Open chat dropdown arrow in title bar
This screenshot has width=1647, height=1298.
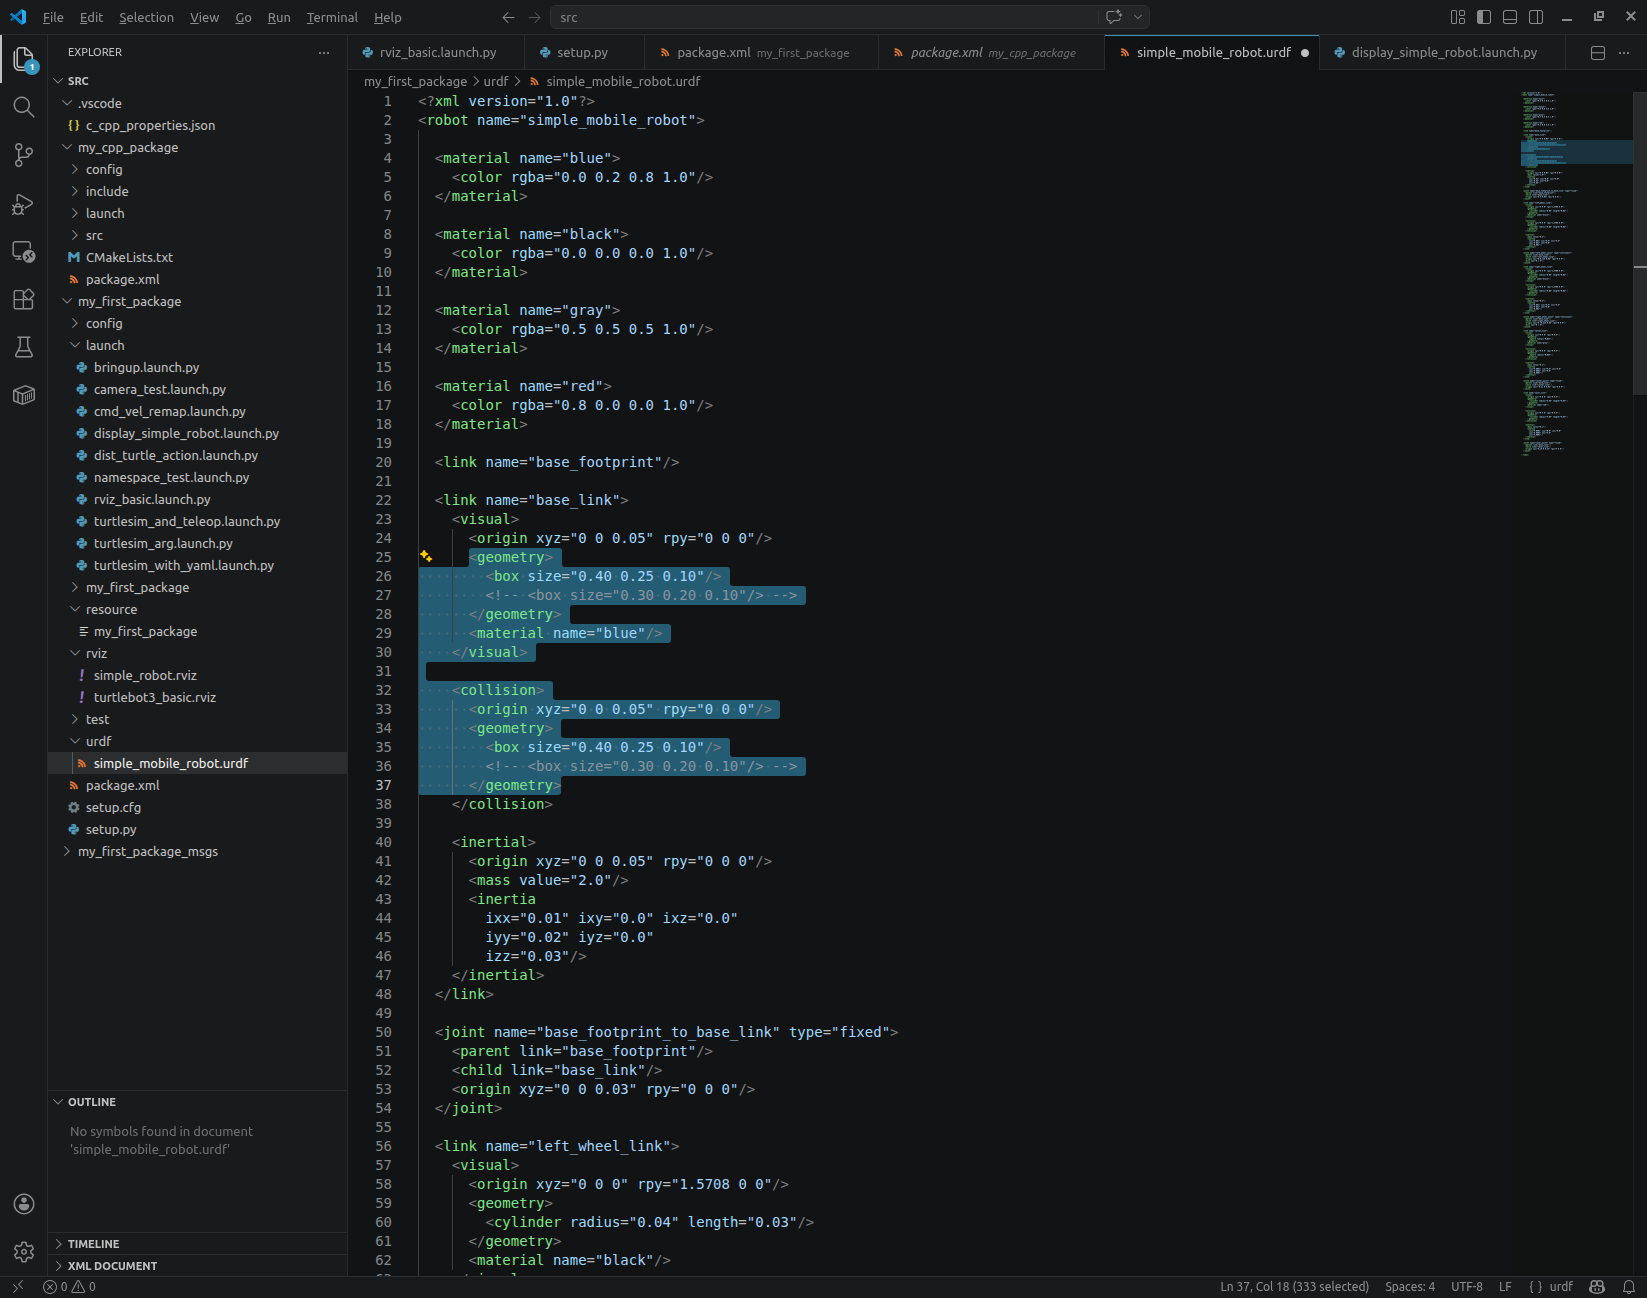[1137, 17]
